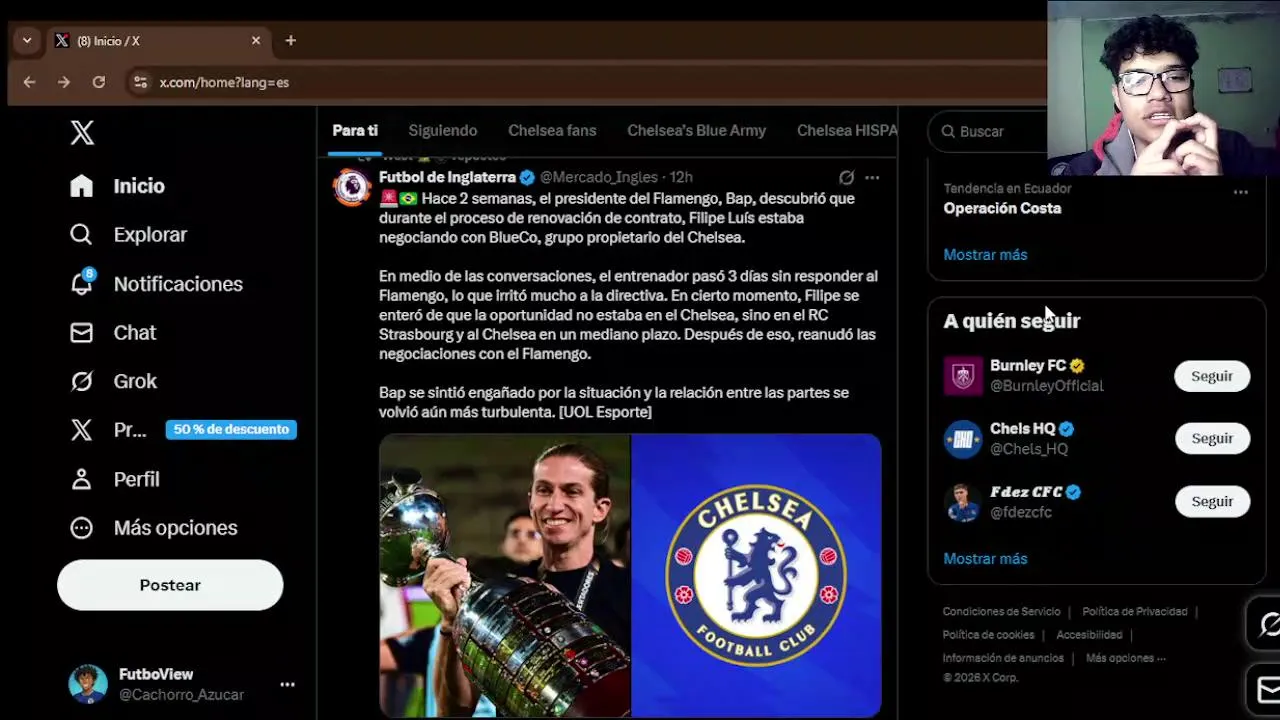
Task: Click Más opciones footer link
Action: tap(1126, 658)
